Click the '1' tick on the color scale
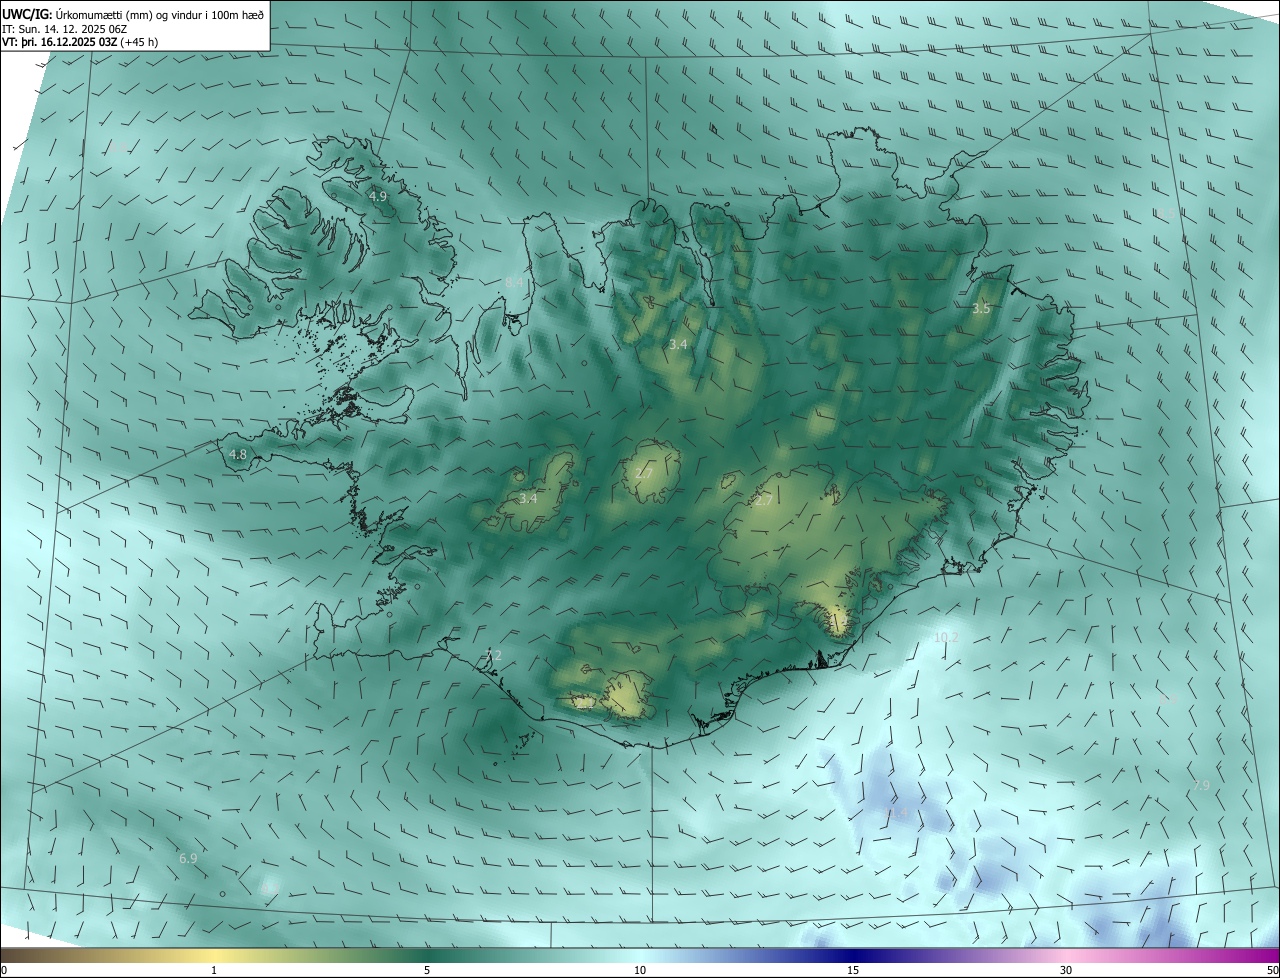 click(x=214, y=970)
